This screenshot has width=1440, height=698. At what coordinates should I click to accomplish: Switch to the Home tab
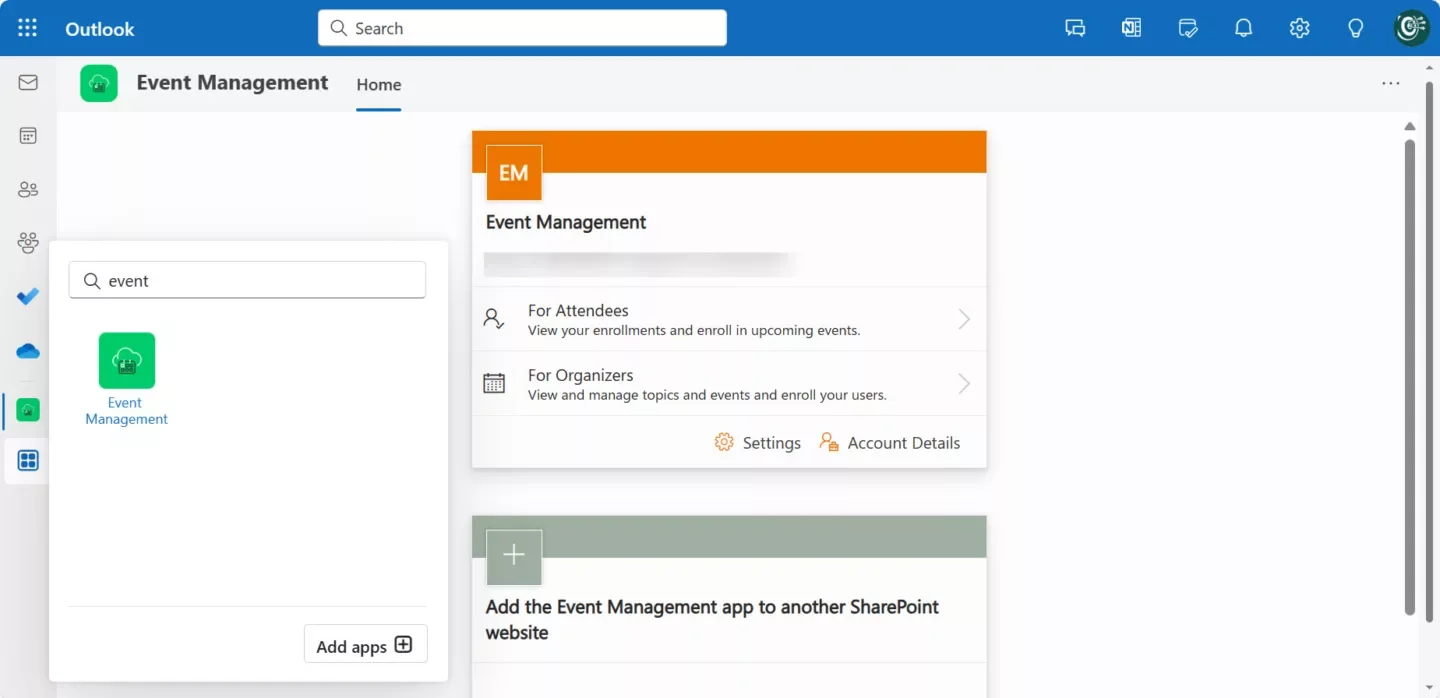coord(379,85)
